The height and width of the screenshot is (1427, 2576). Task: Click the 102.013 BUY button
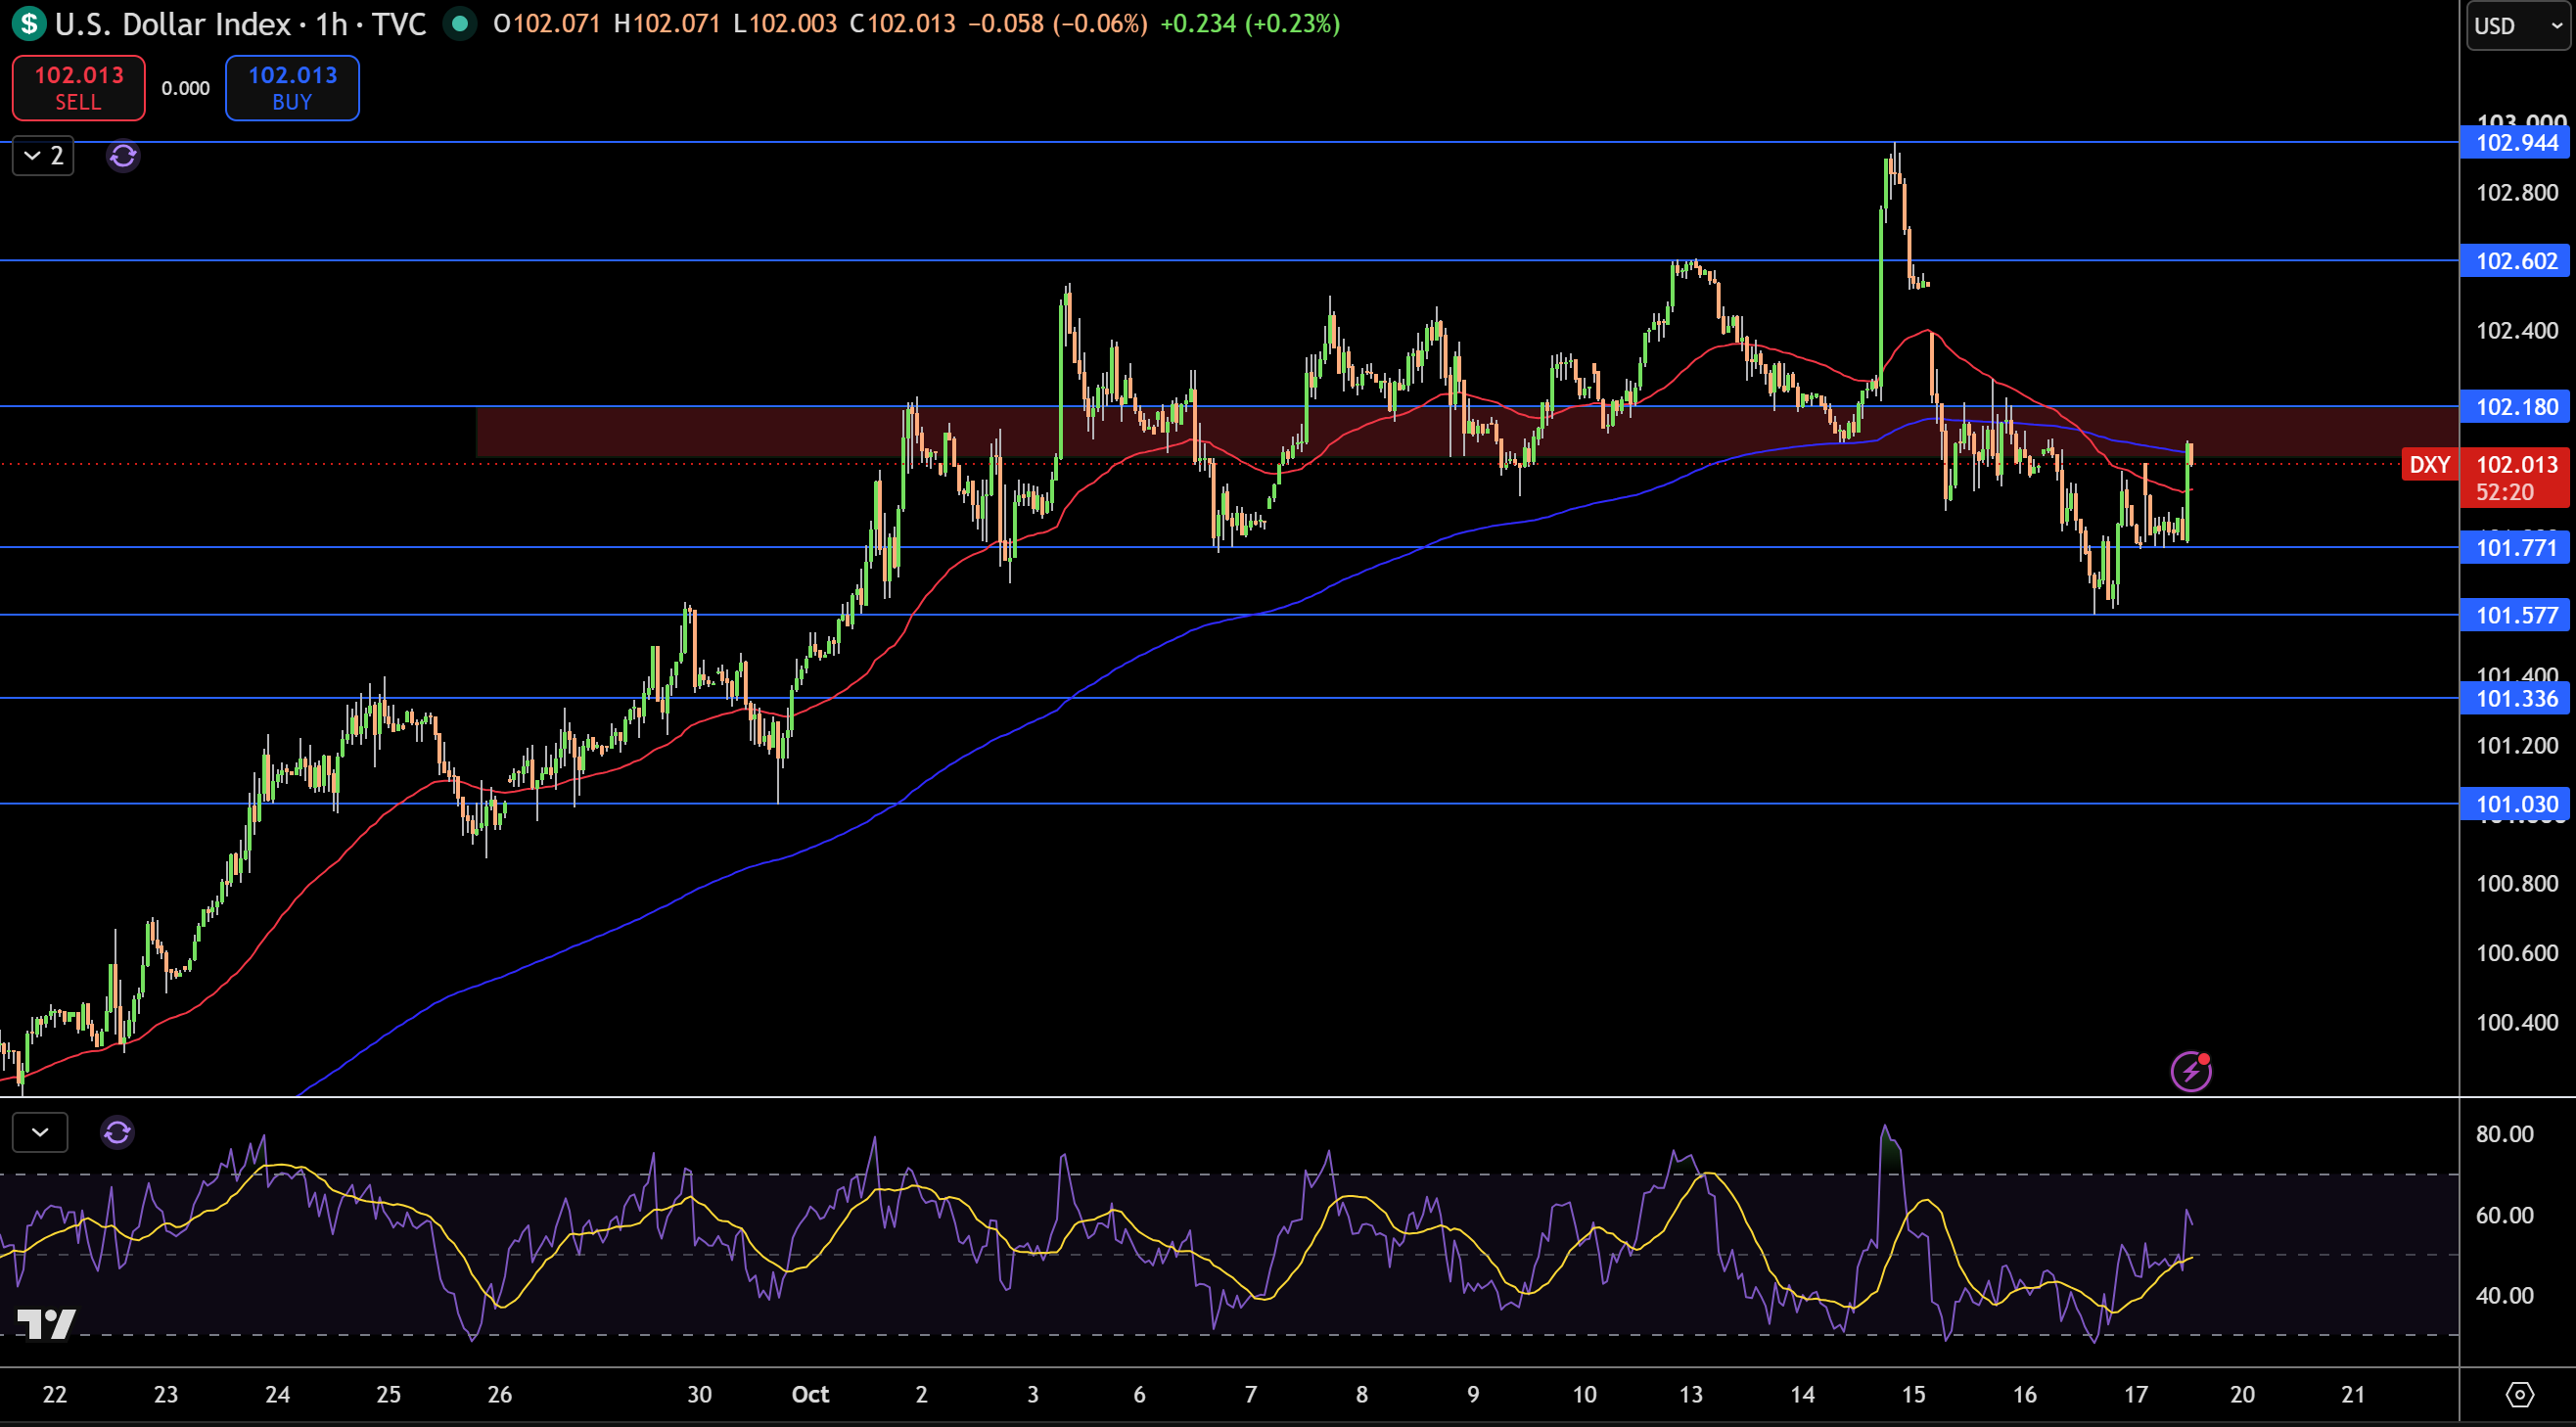click(292, 88)
